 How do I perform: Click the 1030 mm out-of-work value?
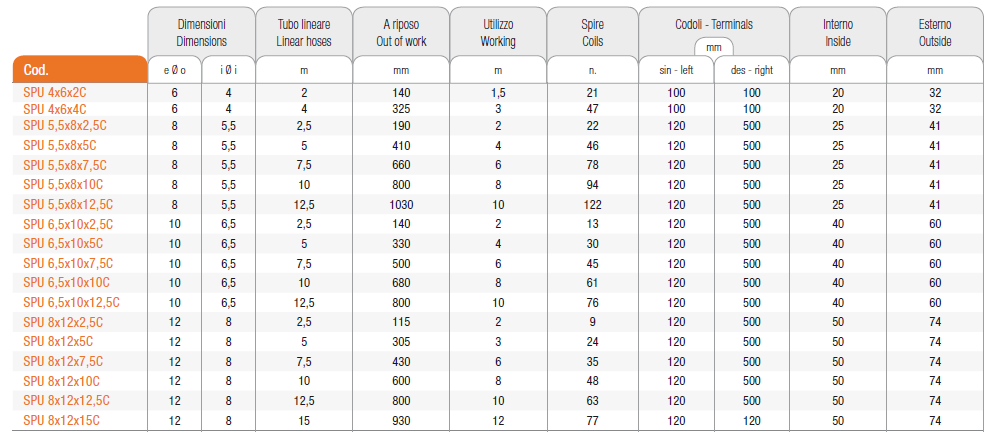tap(403, 204)
